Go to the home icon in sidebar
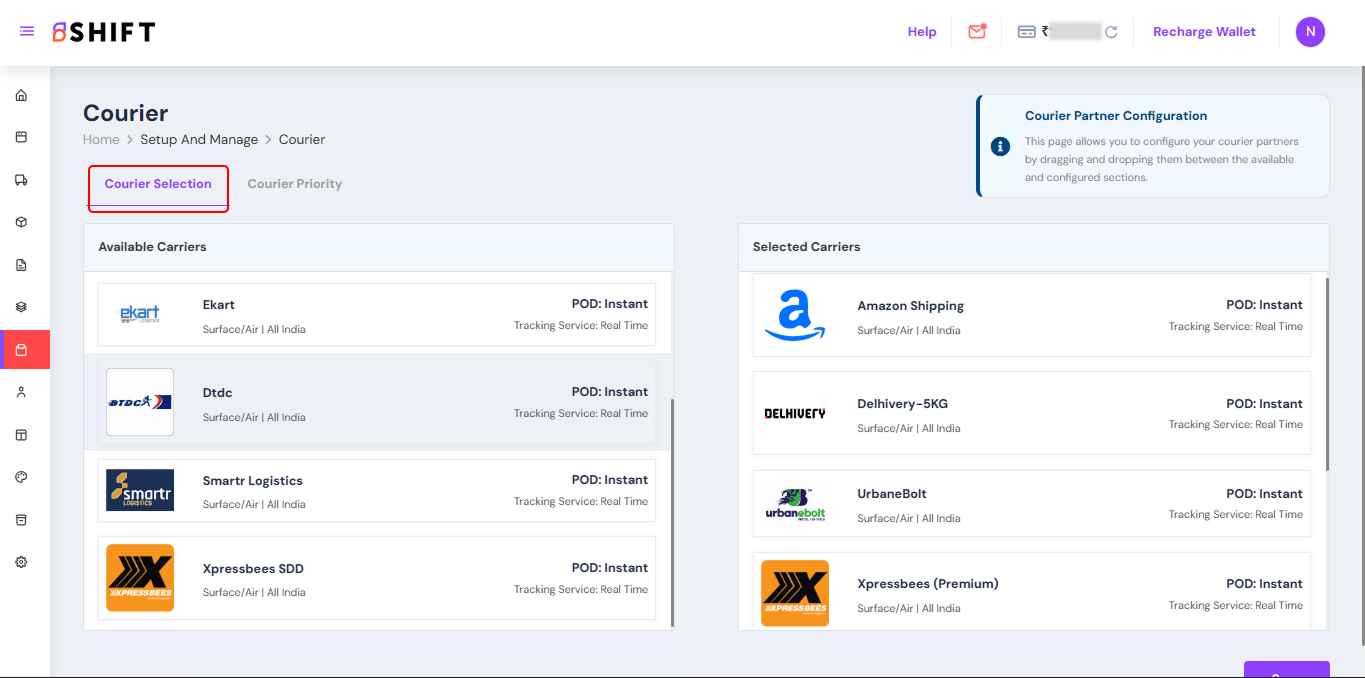Image resolution: width=1365 pixels, height=678 pixels. (x=21, y=96)
